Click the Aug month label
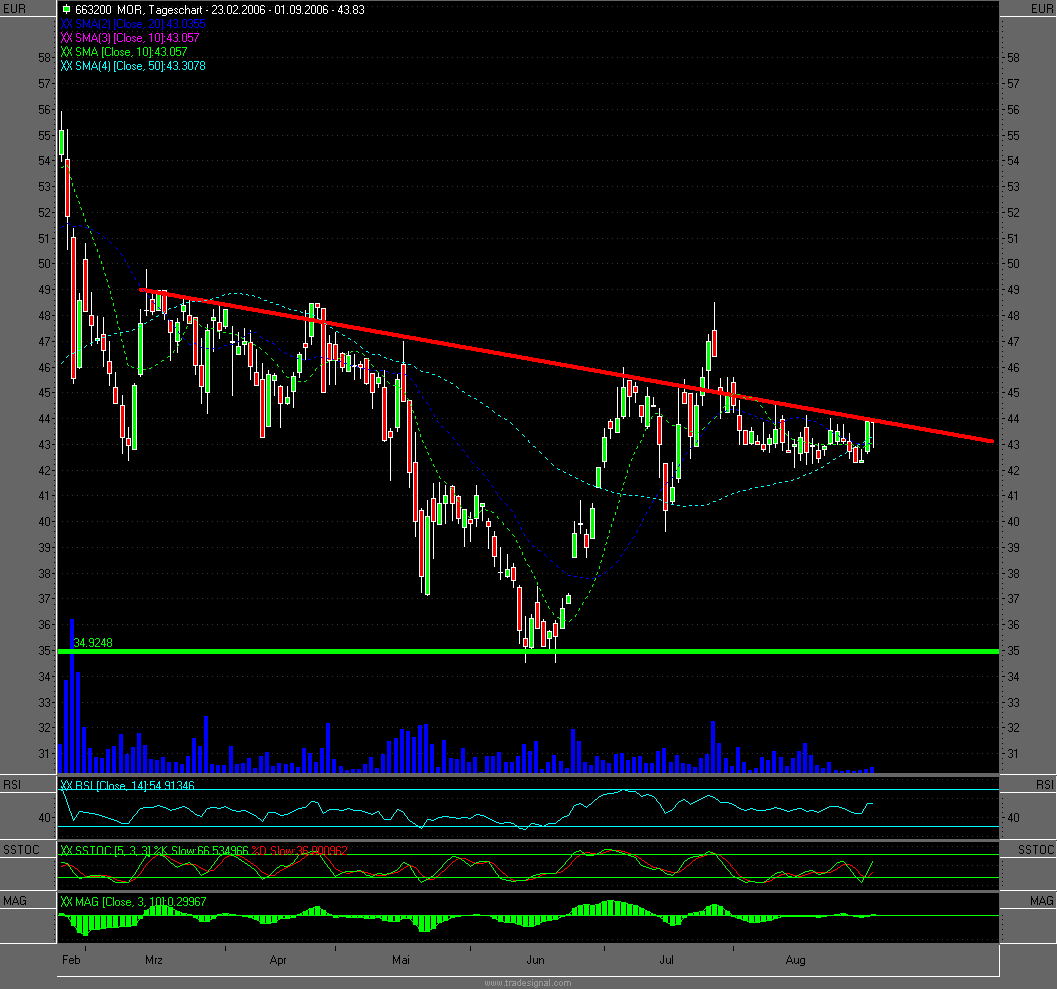Image resolution: width=1057 pixels, height=989 pixels. (x=795, y=959)
